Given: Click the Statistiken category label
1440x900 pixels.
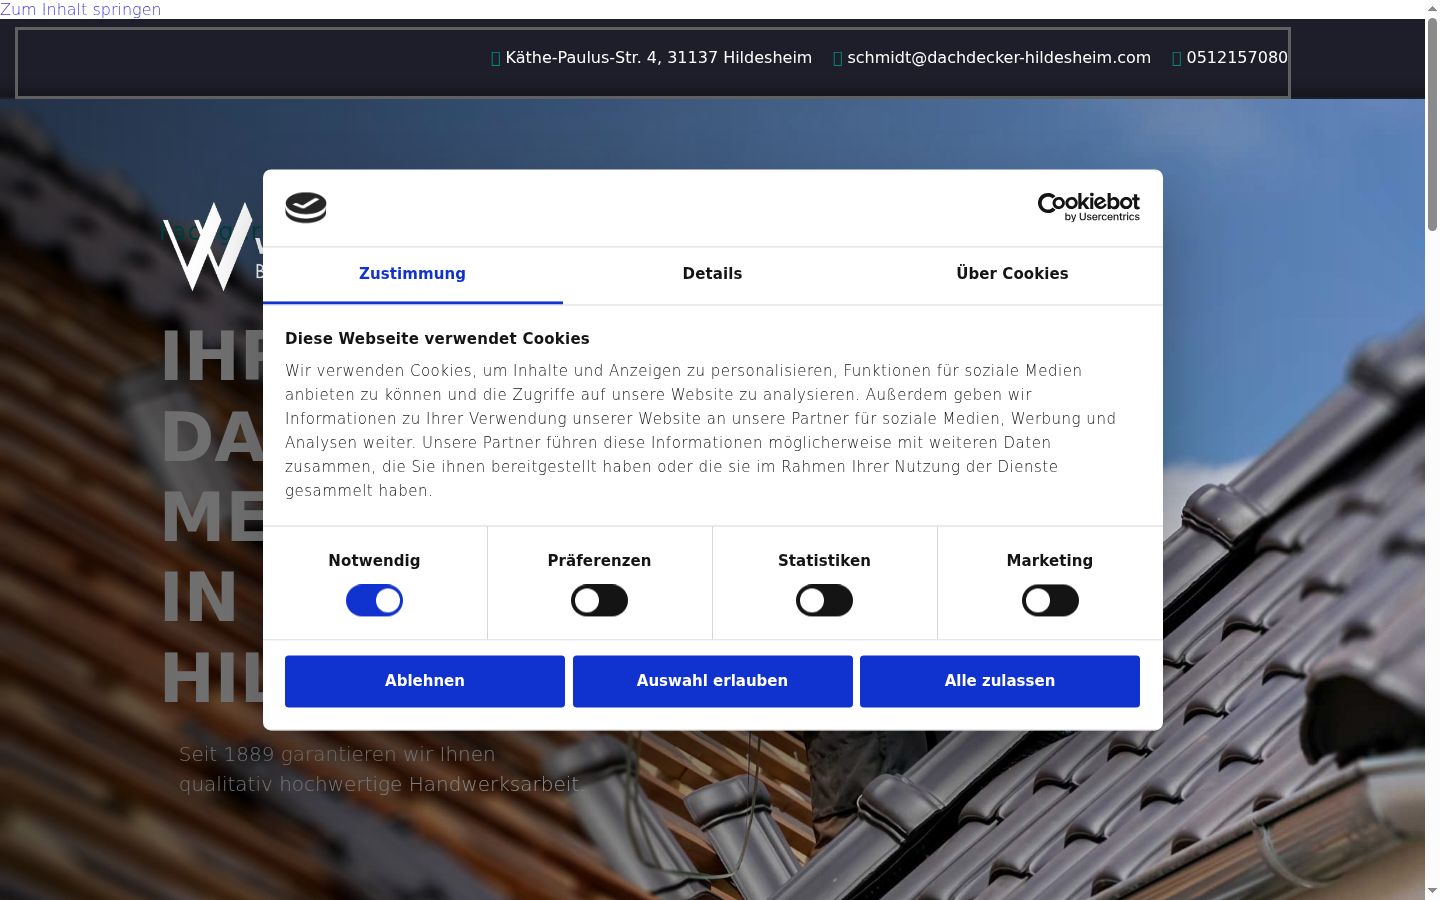Looking at the screenshot, I should 824,561.
